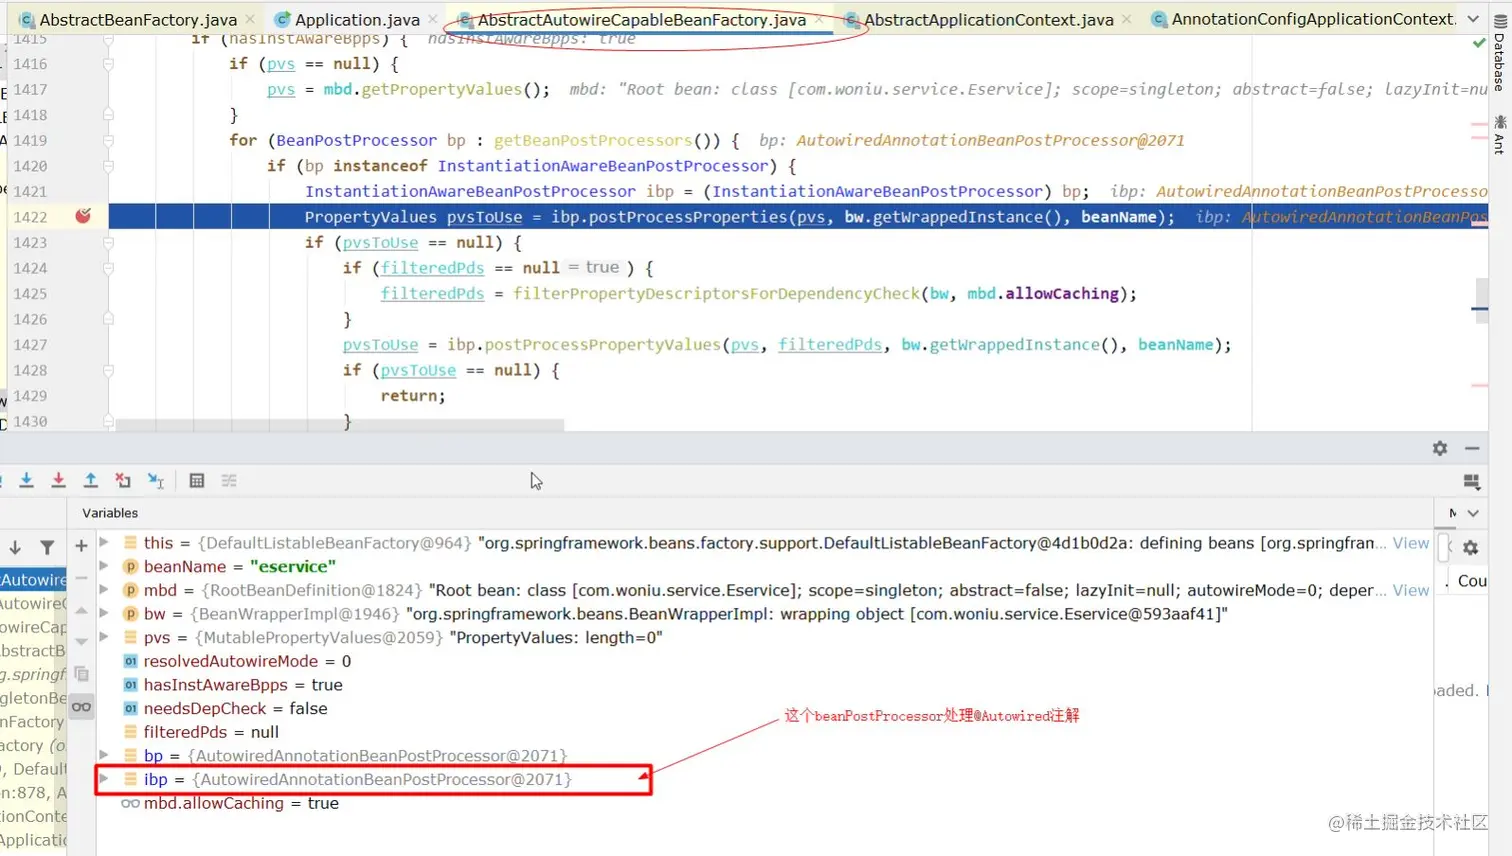Click pvsToUse variable on line 1422
Viewport: 1512px width, 856px height.
484,217
